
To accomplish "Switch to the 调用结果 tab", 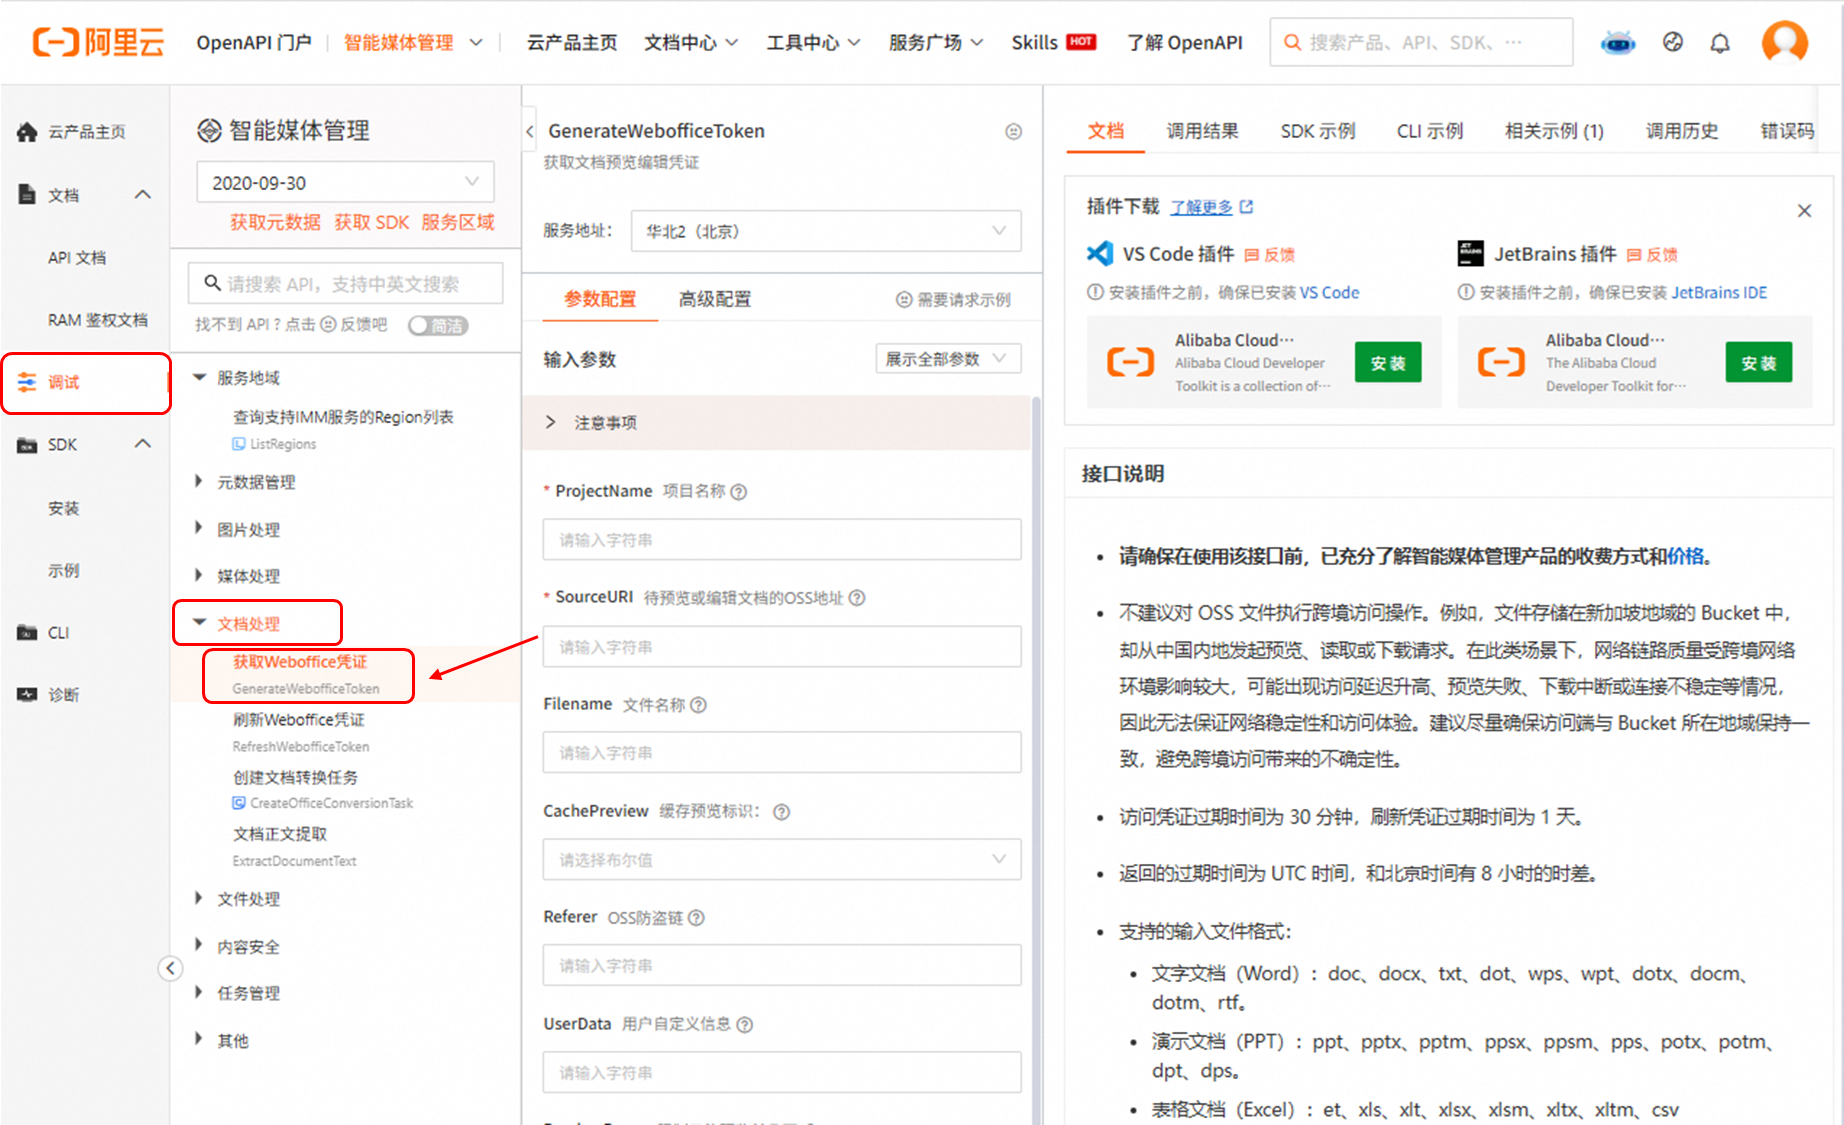I will (1202, 131).
